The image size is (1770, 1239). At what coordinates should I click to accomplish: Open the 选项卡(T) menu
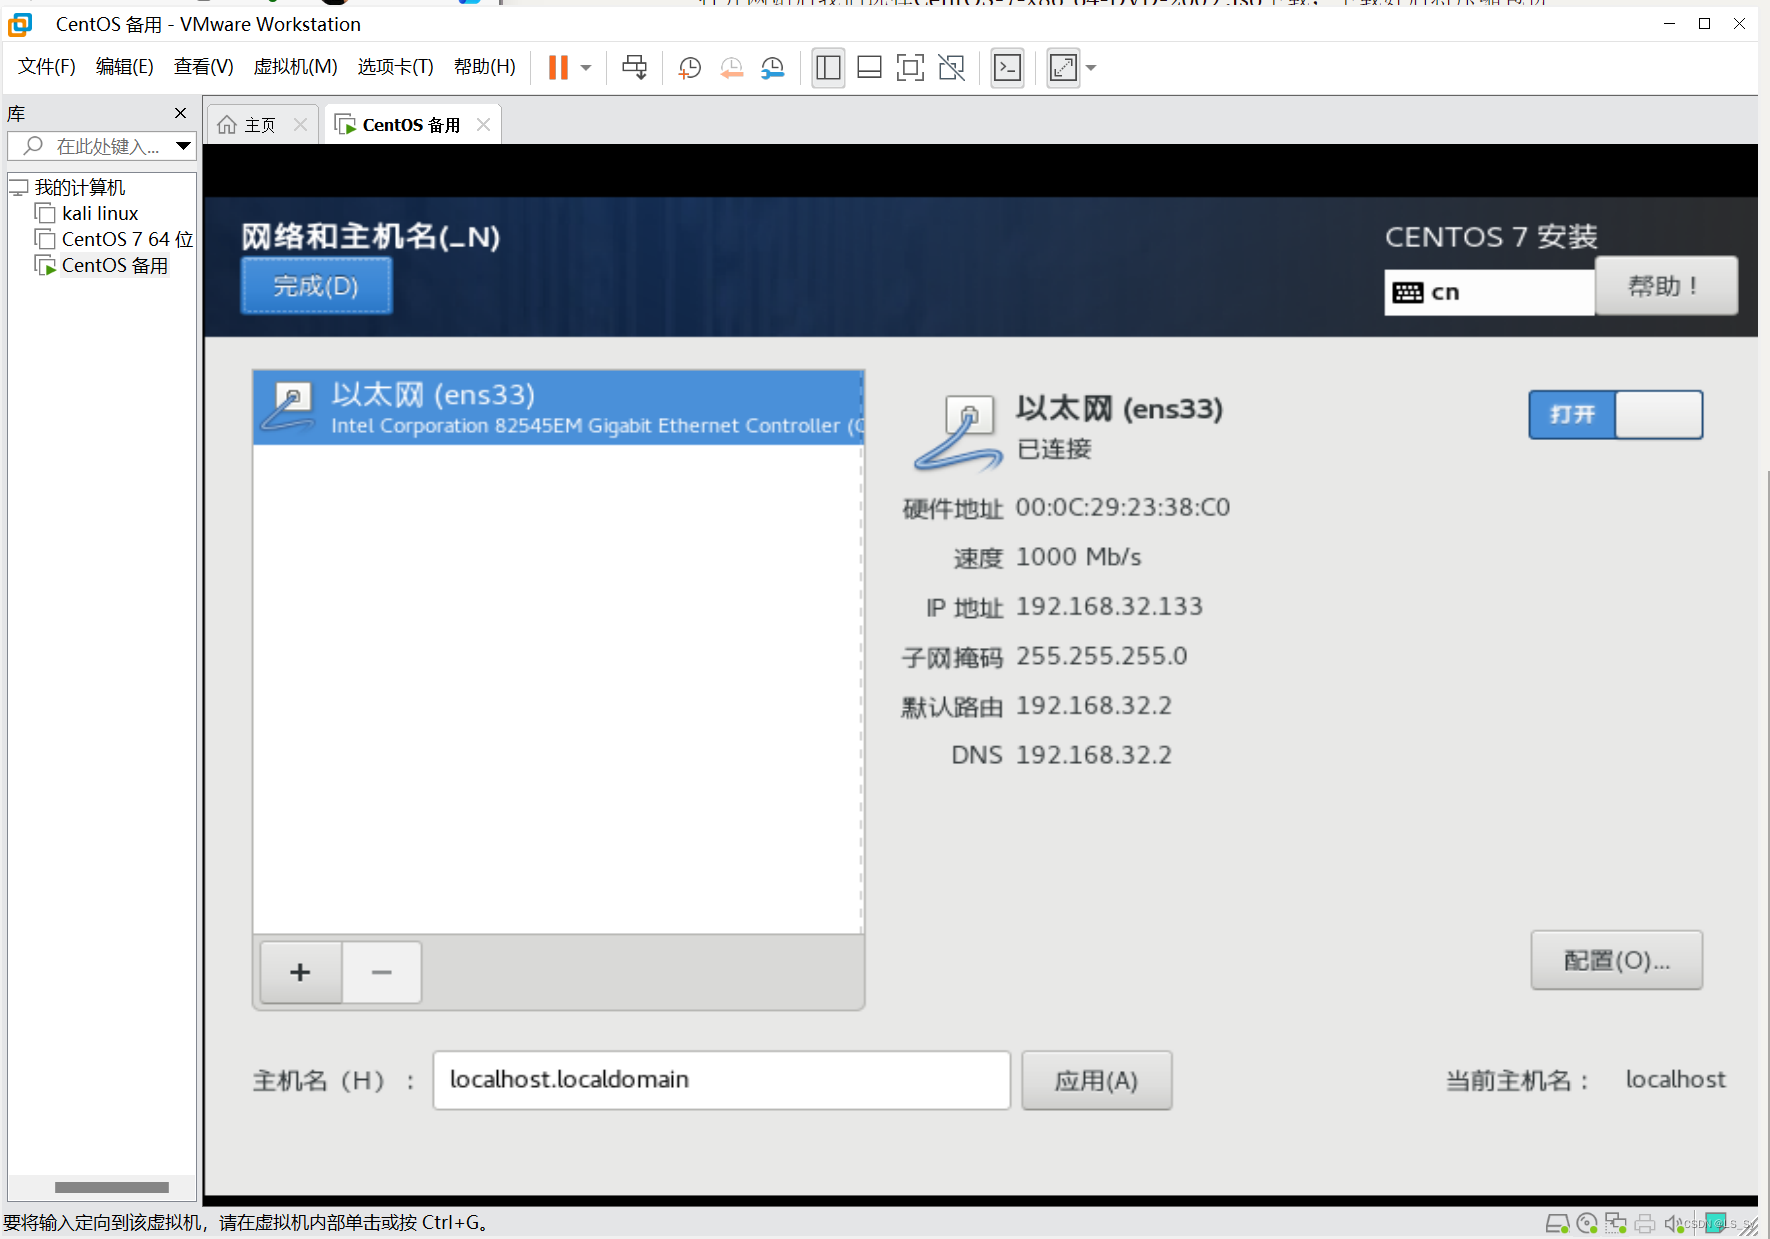tap(396, 66)
